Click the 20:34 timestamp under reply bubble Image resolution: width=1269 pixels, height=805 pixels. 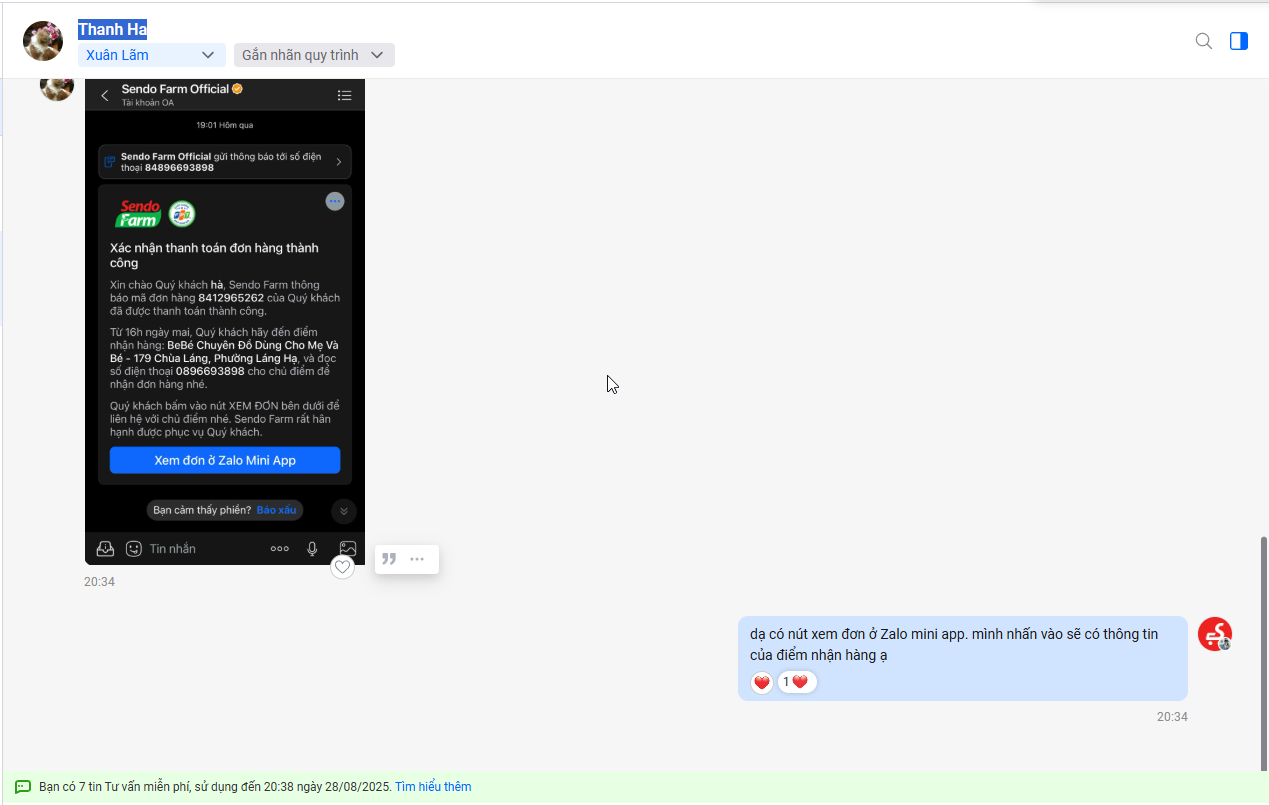[x=1172, y=717]
